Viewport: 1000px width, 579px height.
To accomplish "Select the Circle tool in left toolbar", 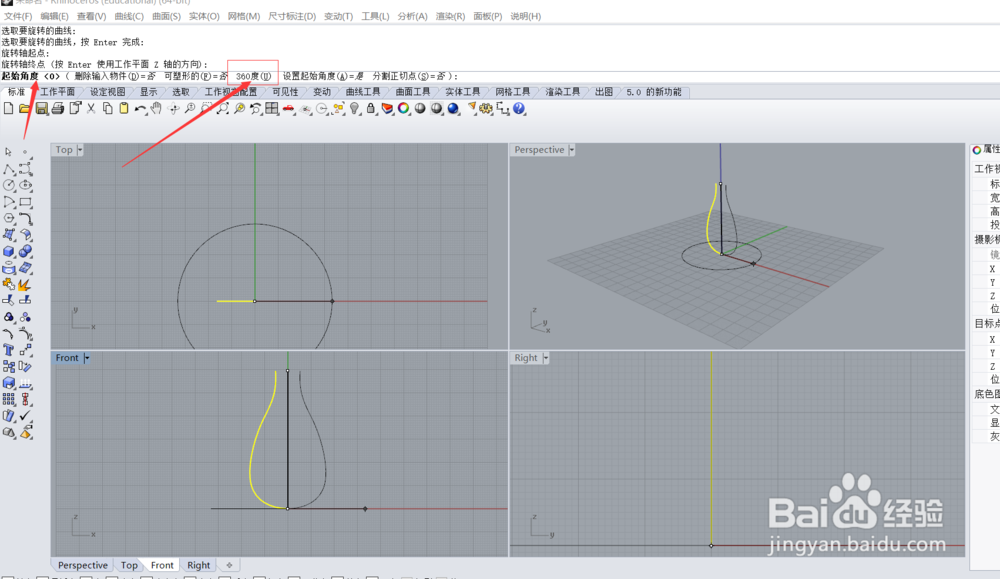I will (9, 185).
